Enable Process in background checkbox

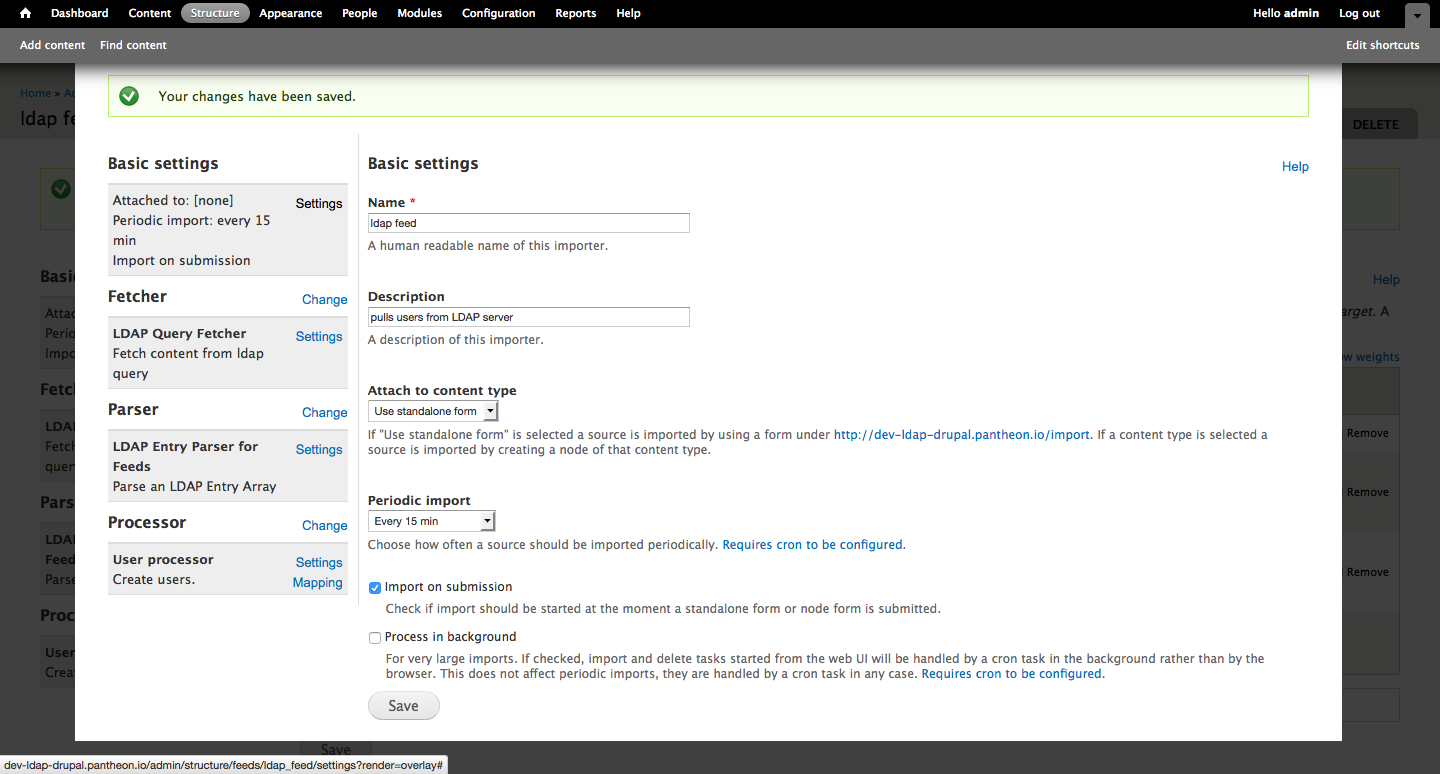pos(375,637)
